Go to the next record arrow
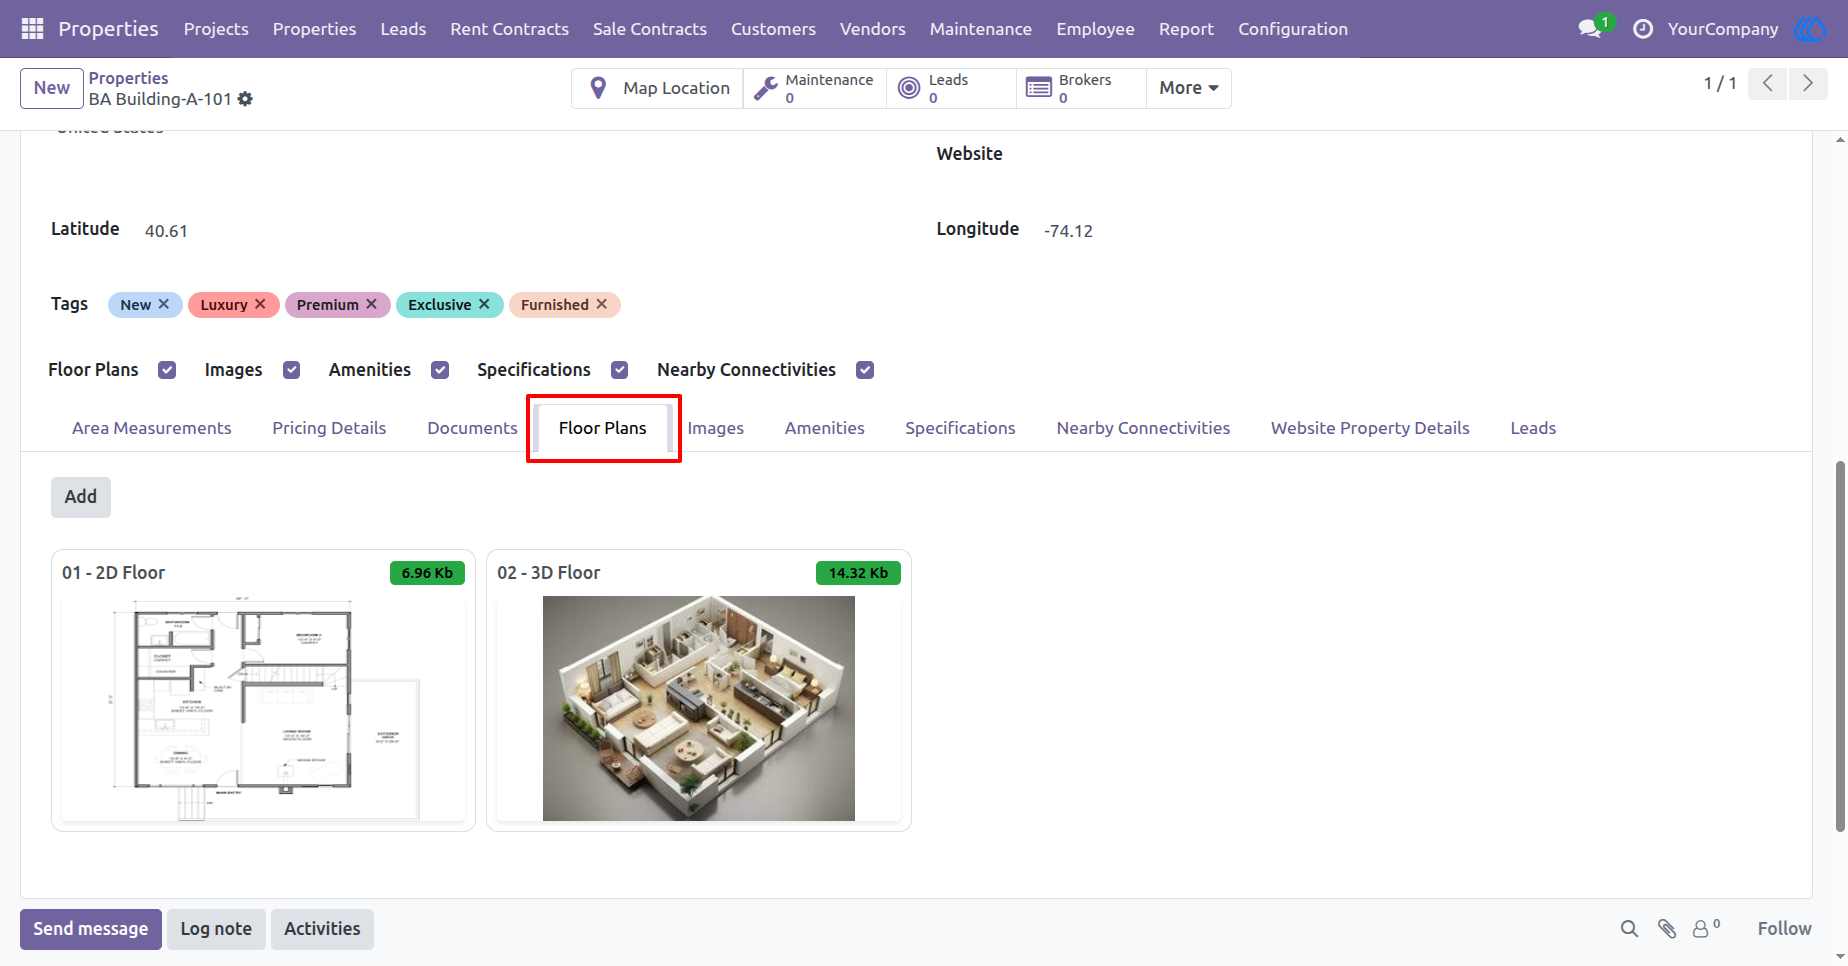The height and width of the screenshot is (966, 1848). [x=1808, y=83]
